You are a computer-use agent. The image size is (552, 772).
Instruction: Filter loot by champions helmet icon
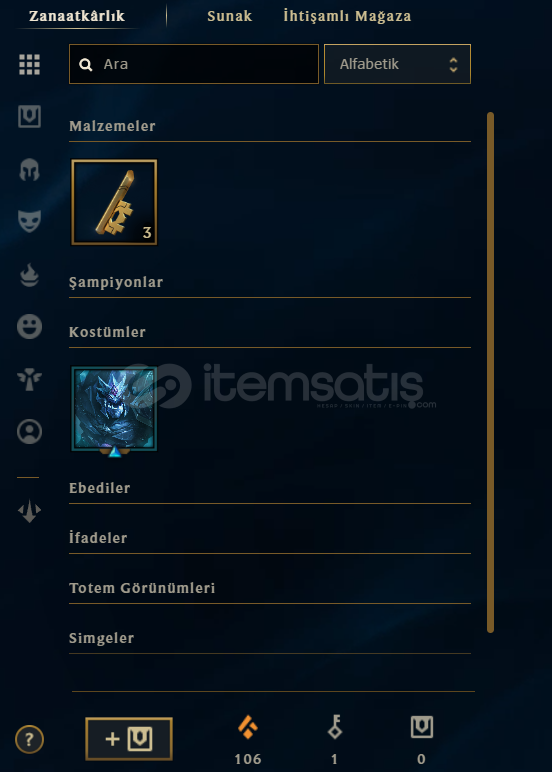(30, 170)
